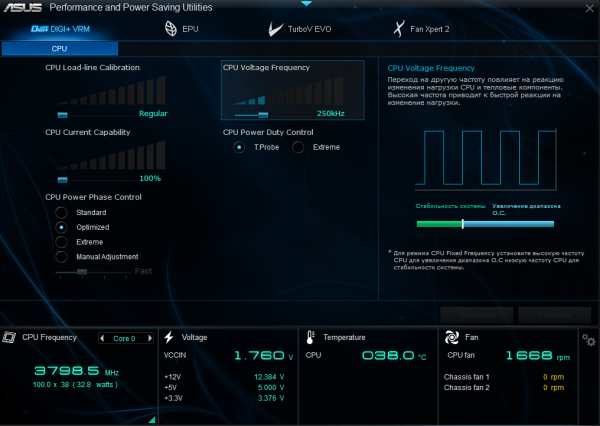Screen dimensions: 600x426
Task: Adjust CPU Voltage Frequency slider handle
Action: click(263, 115)
